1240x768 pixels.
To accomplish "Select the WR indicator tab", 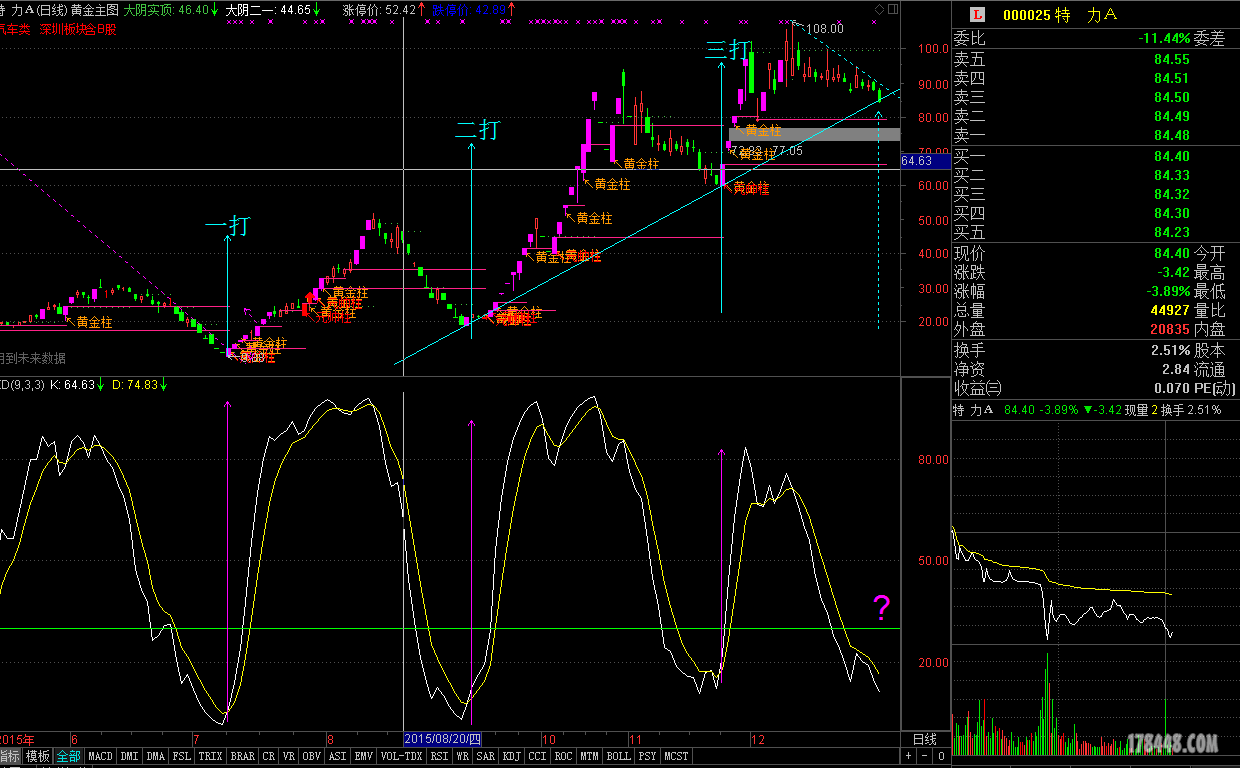I will tap(463, 756).
